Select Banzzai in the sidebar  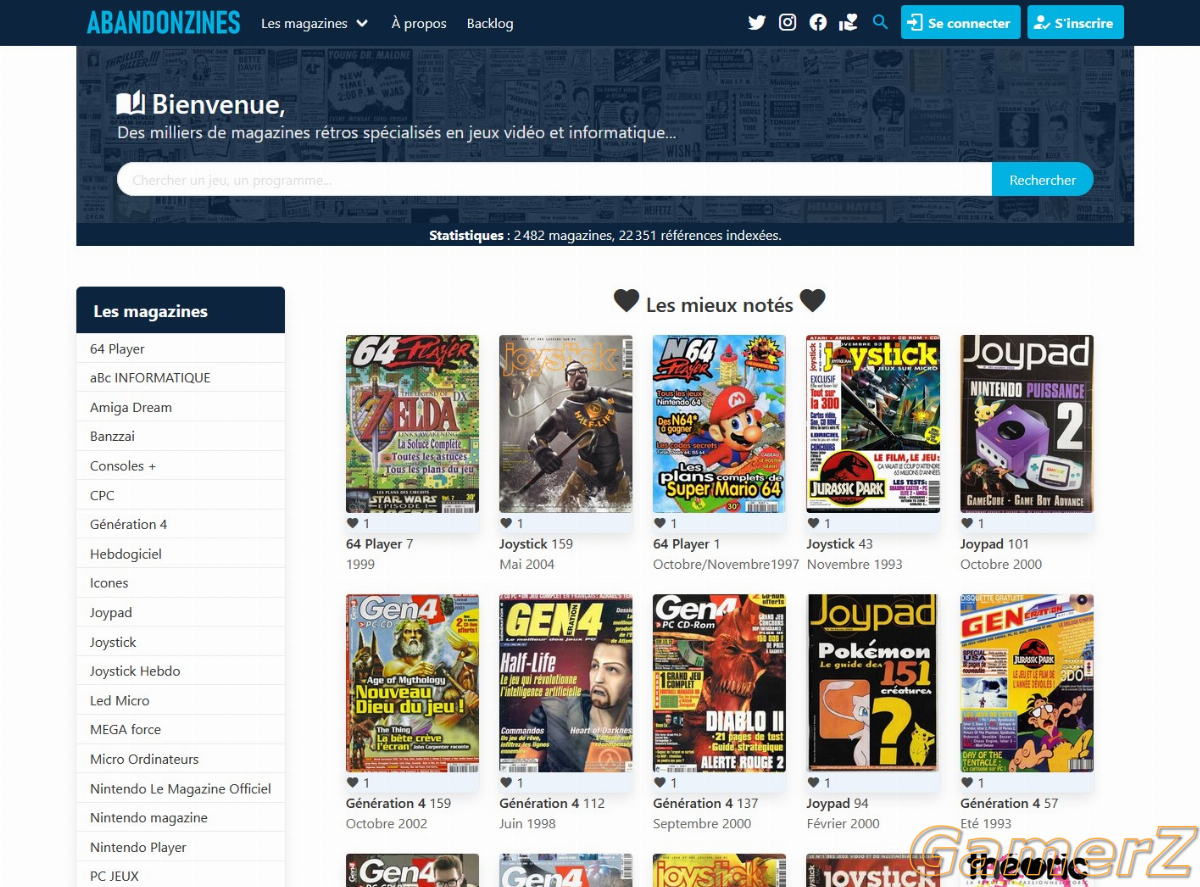(180, 436)
